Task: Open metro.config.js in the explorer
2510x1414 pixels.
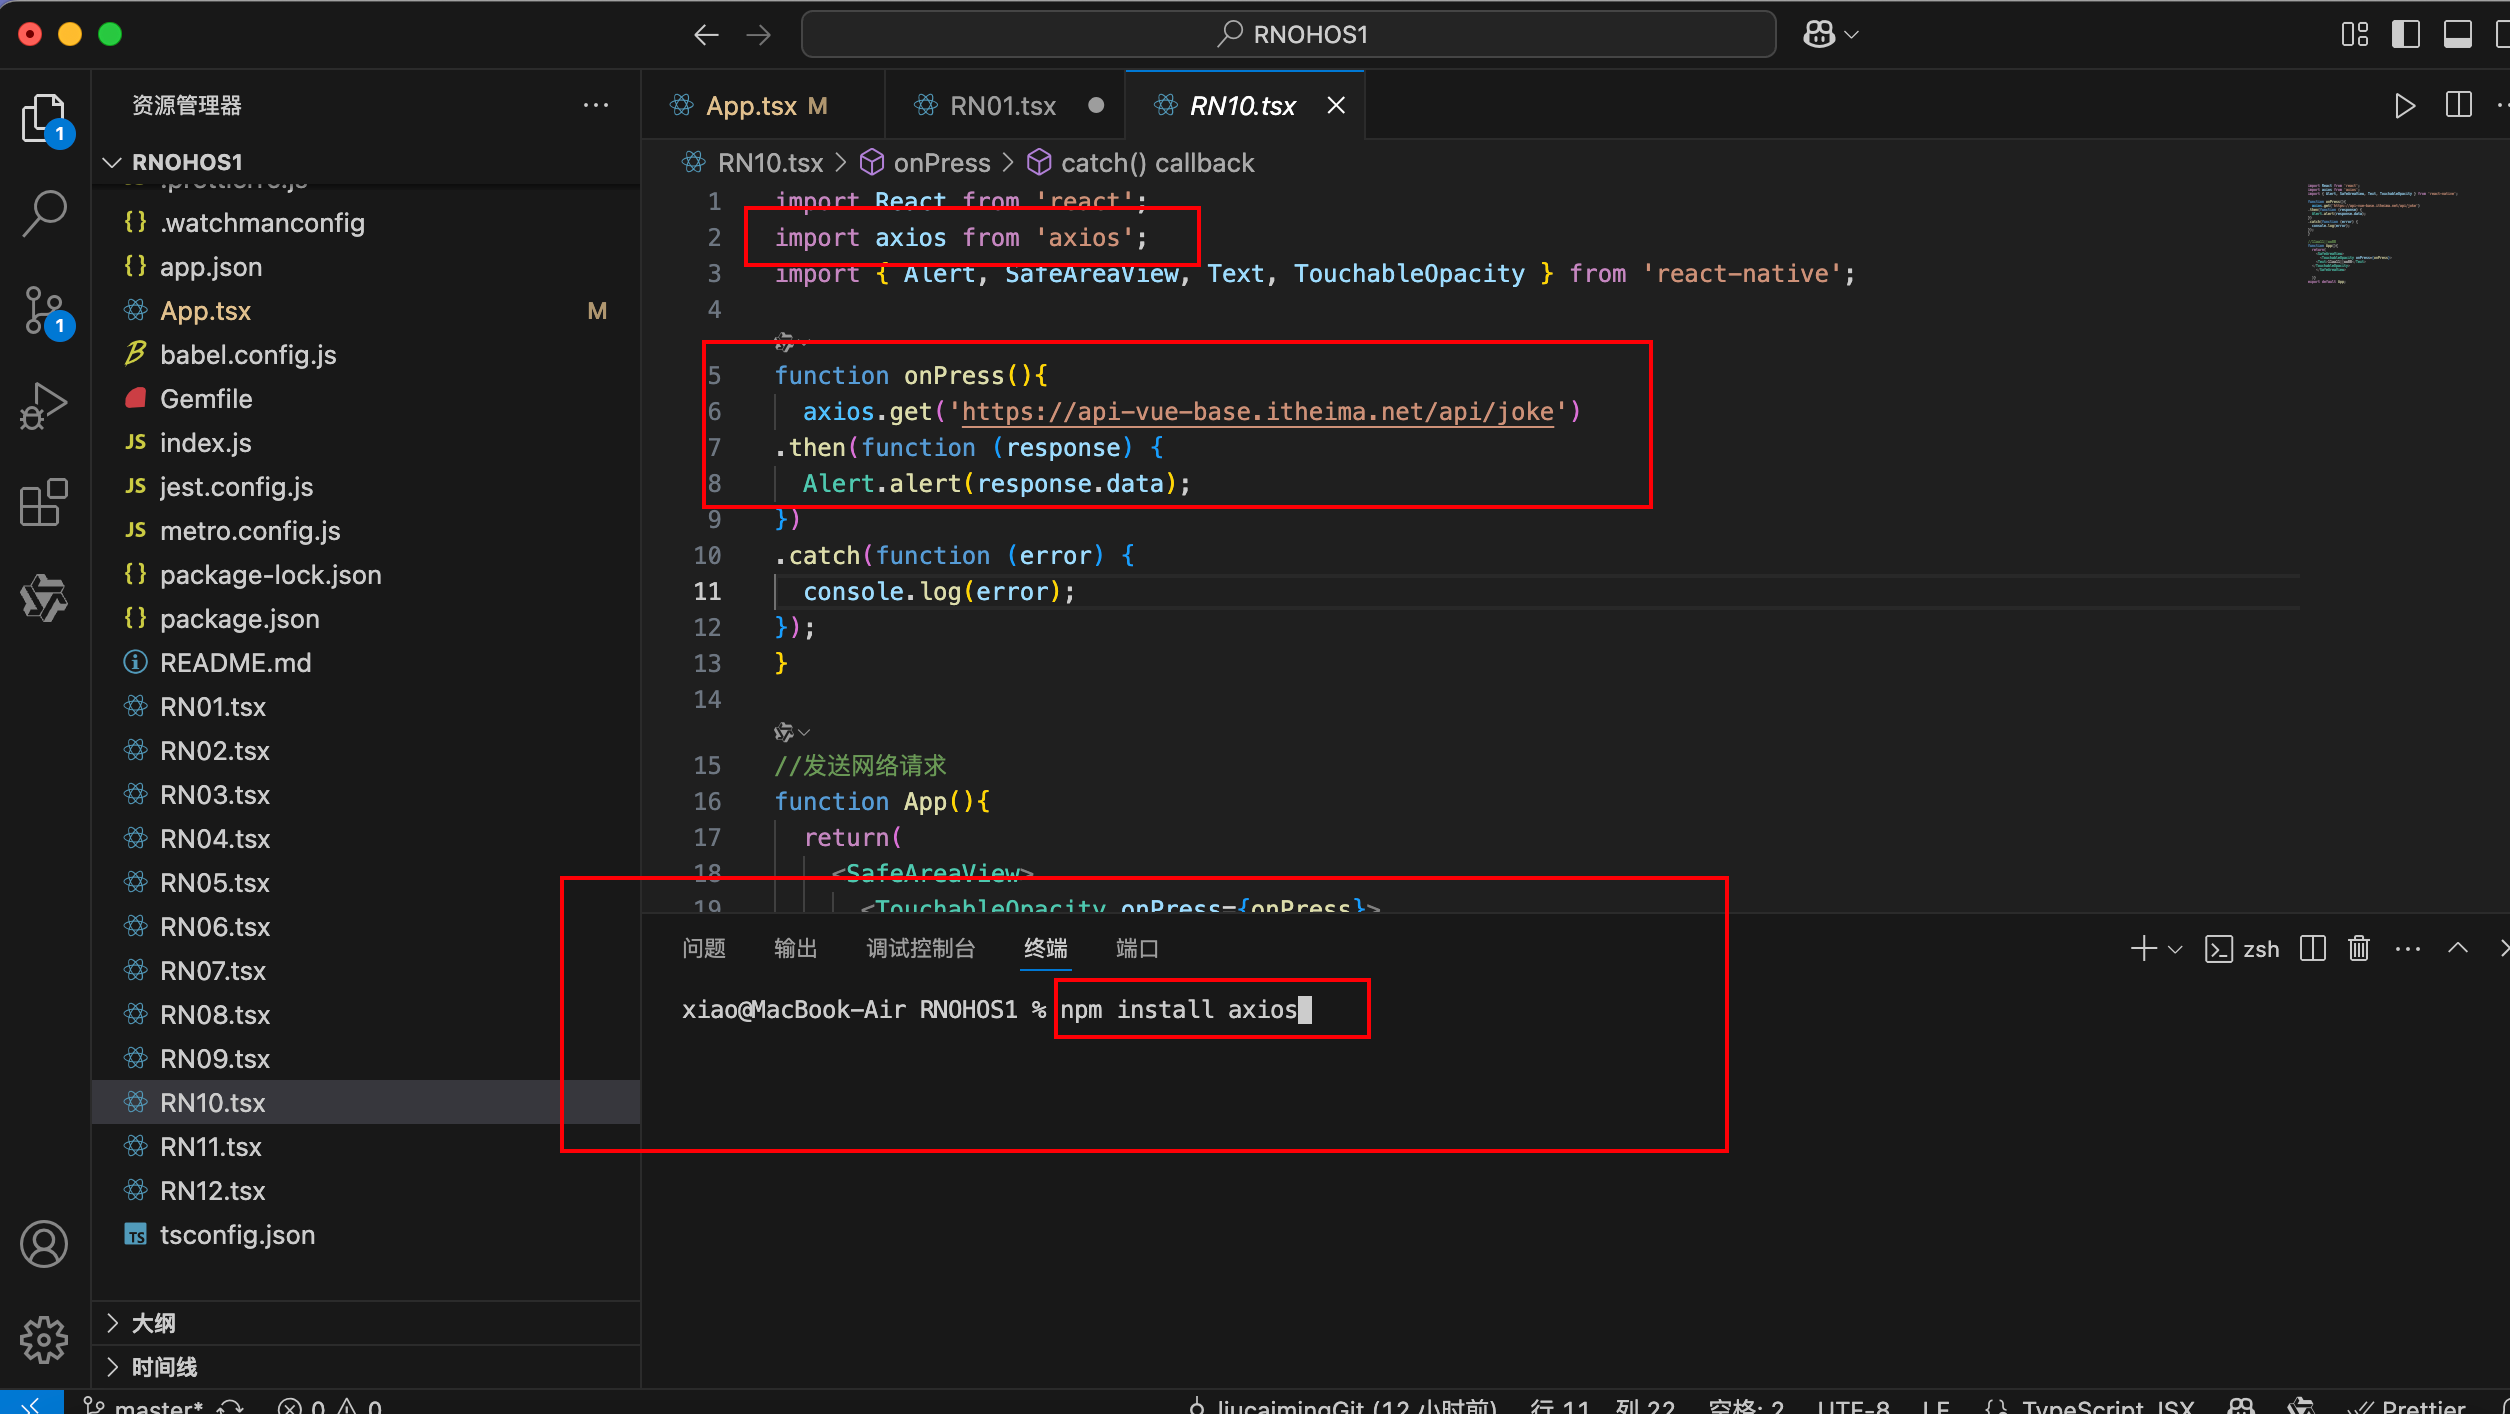Action: (366, 530)
